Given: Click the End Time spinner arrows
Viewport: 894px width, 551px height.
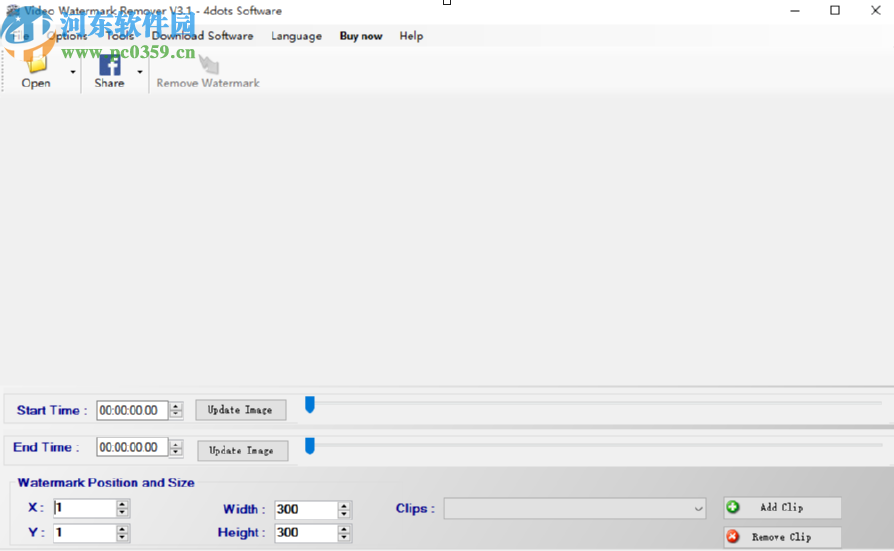Looking at the screenshot, I should (176, 448).
